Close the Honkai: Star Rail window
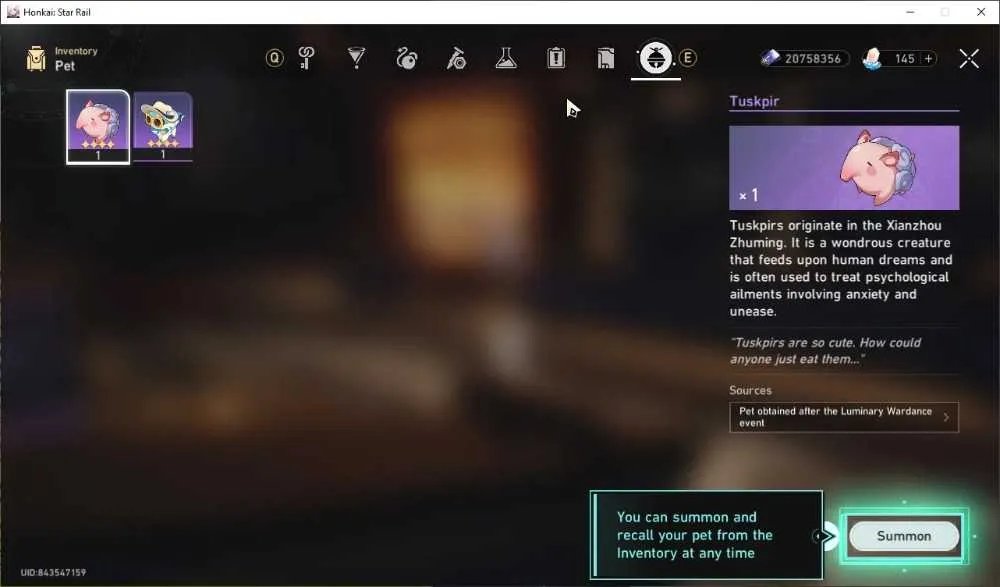 coord(981,12)
